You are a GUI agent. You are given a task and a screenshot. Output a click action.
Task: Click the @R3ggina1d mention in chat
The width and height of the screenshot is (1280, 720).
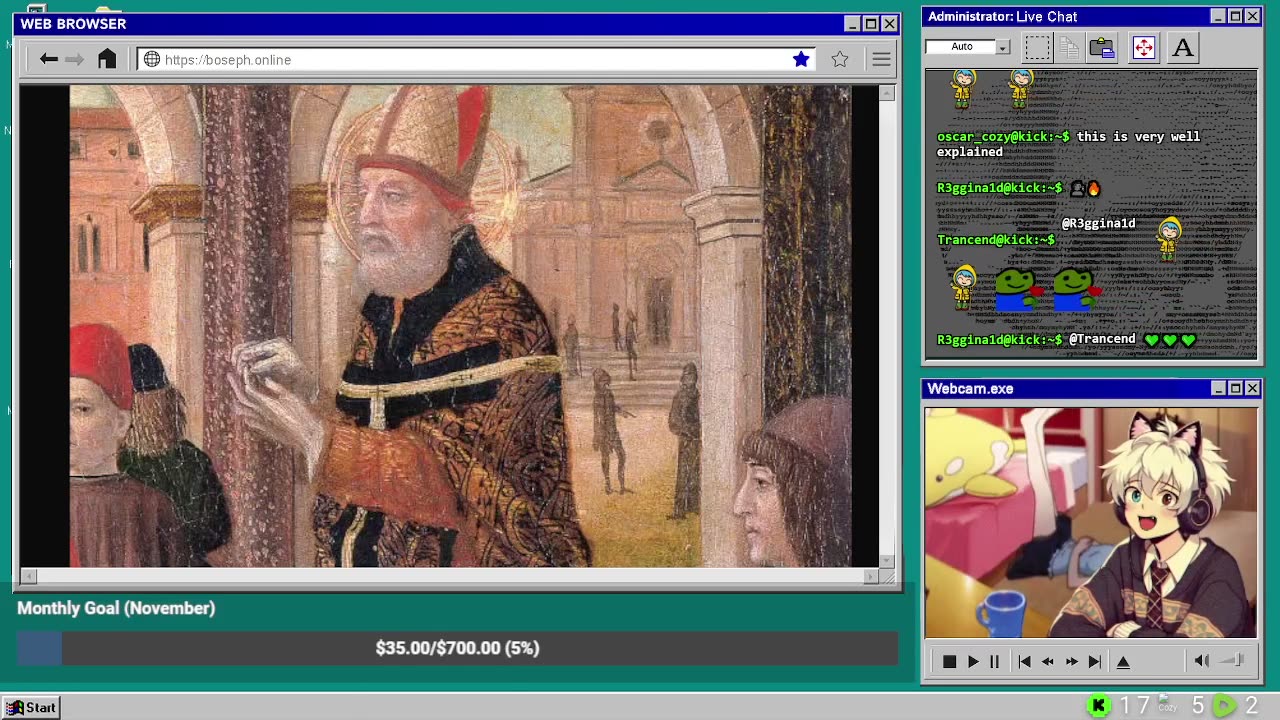pyautogui.click(x=1098, y=223)
